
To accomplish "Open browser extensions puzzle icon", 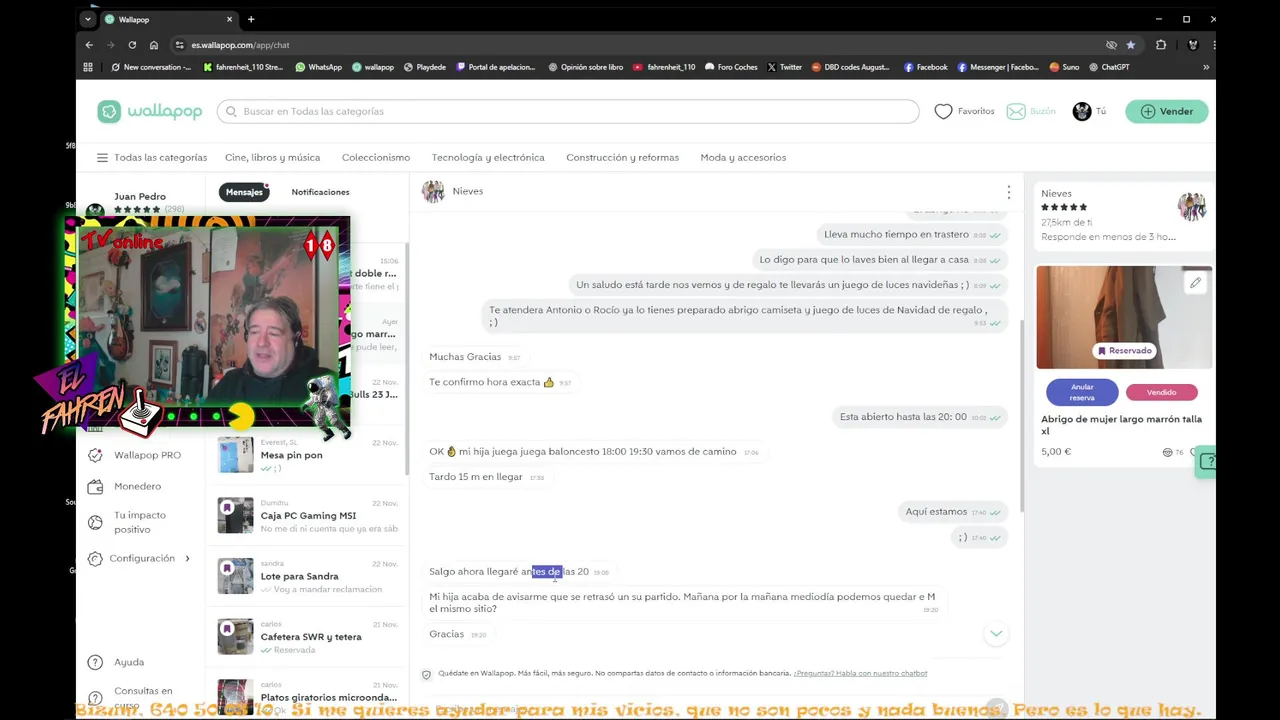I will pos(1161,45).
